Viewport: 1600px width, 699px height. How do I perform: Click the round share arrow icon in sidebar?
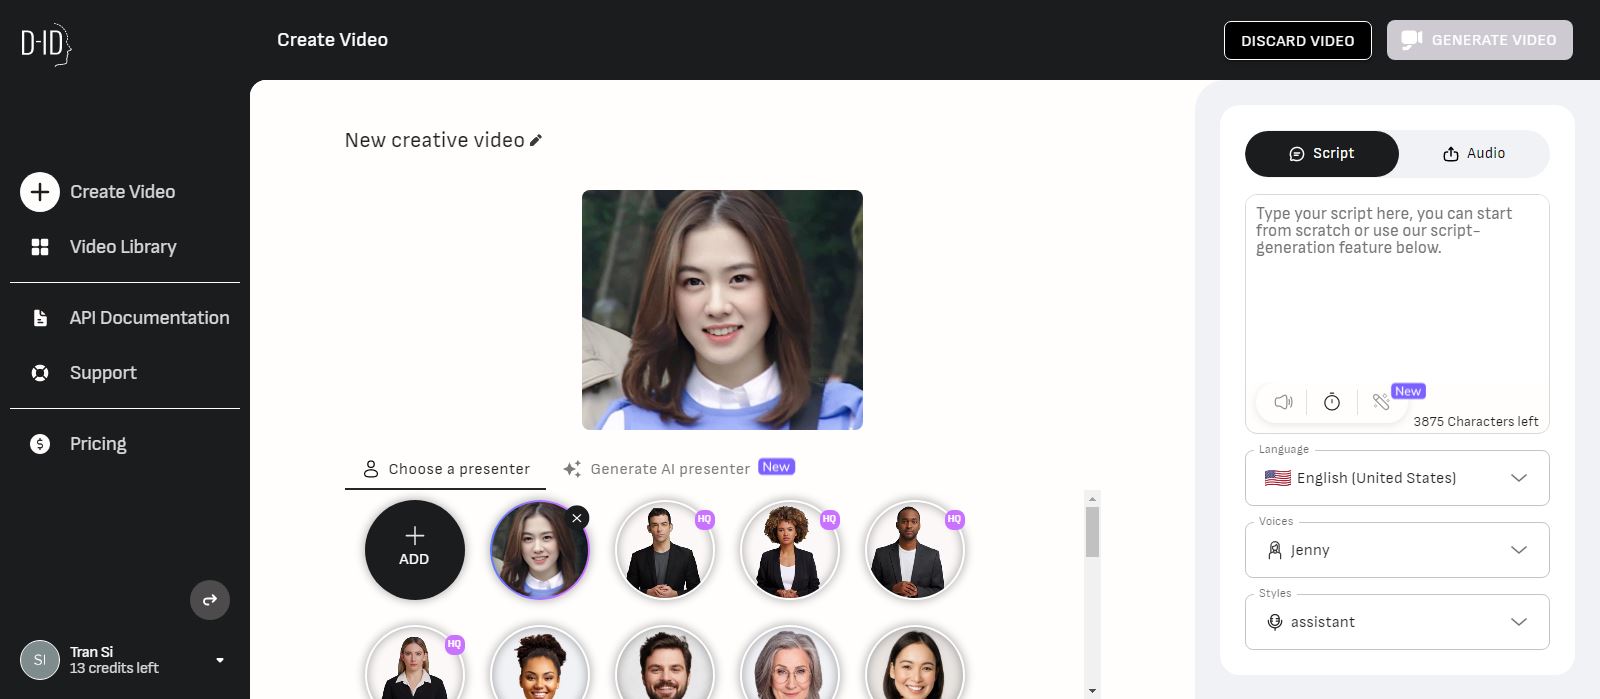[x=210, y=600]
